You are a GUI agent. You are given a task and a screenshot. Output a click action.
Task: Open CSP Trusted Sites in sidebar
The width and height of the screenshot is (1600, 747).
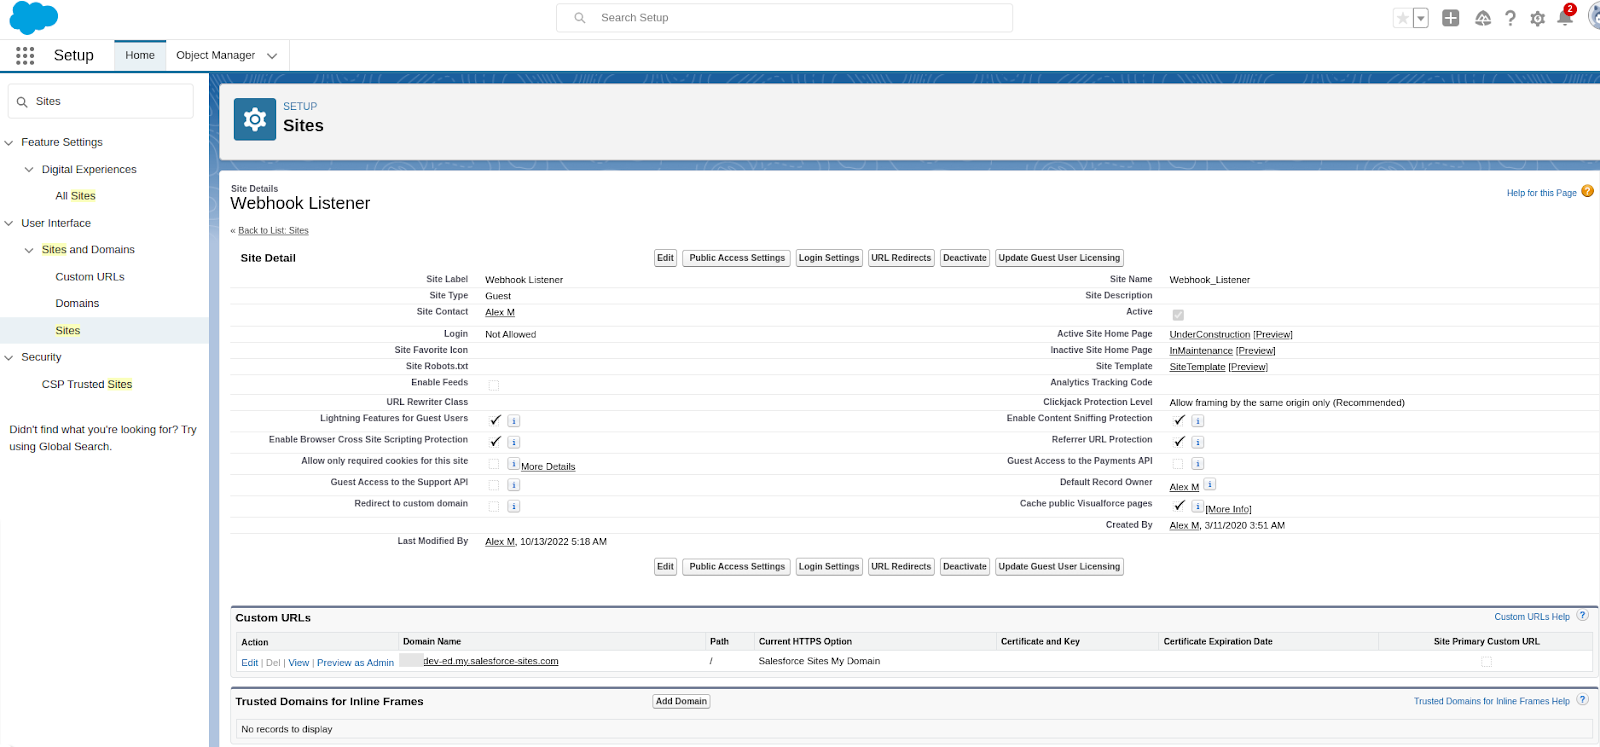coord(87,384)
